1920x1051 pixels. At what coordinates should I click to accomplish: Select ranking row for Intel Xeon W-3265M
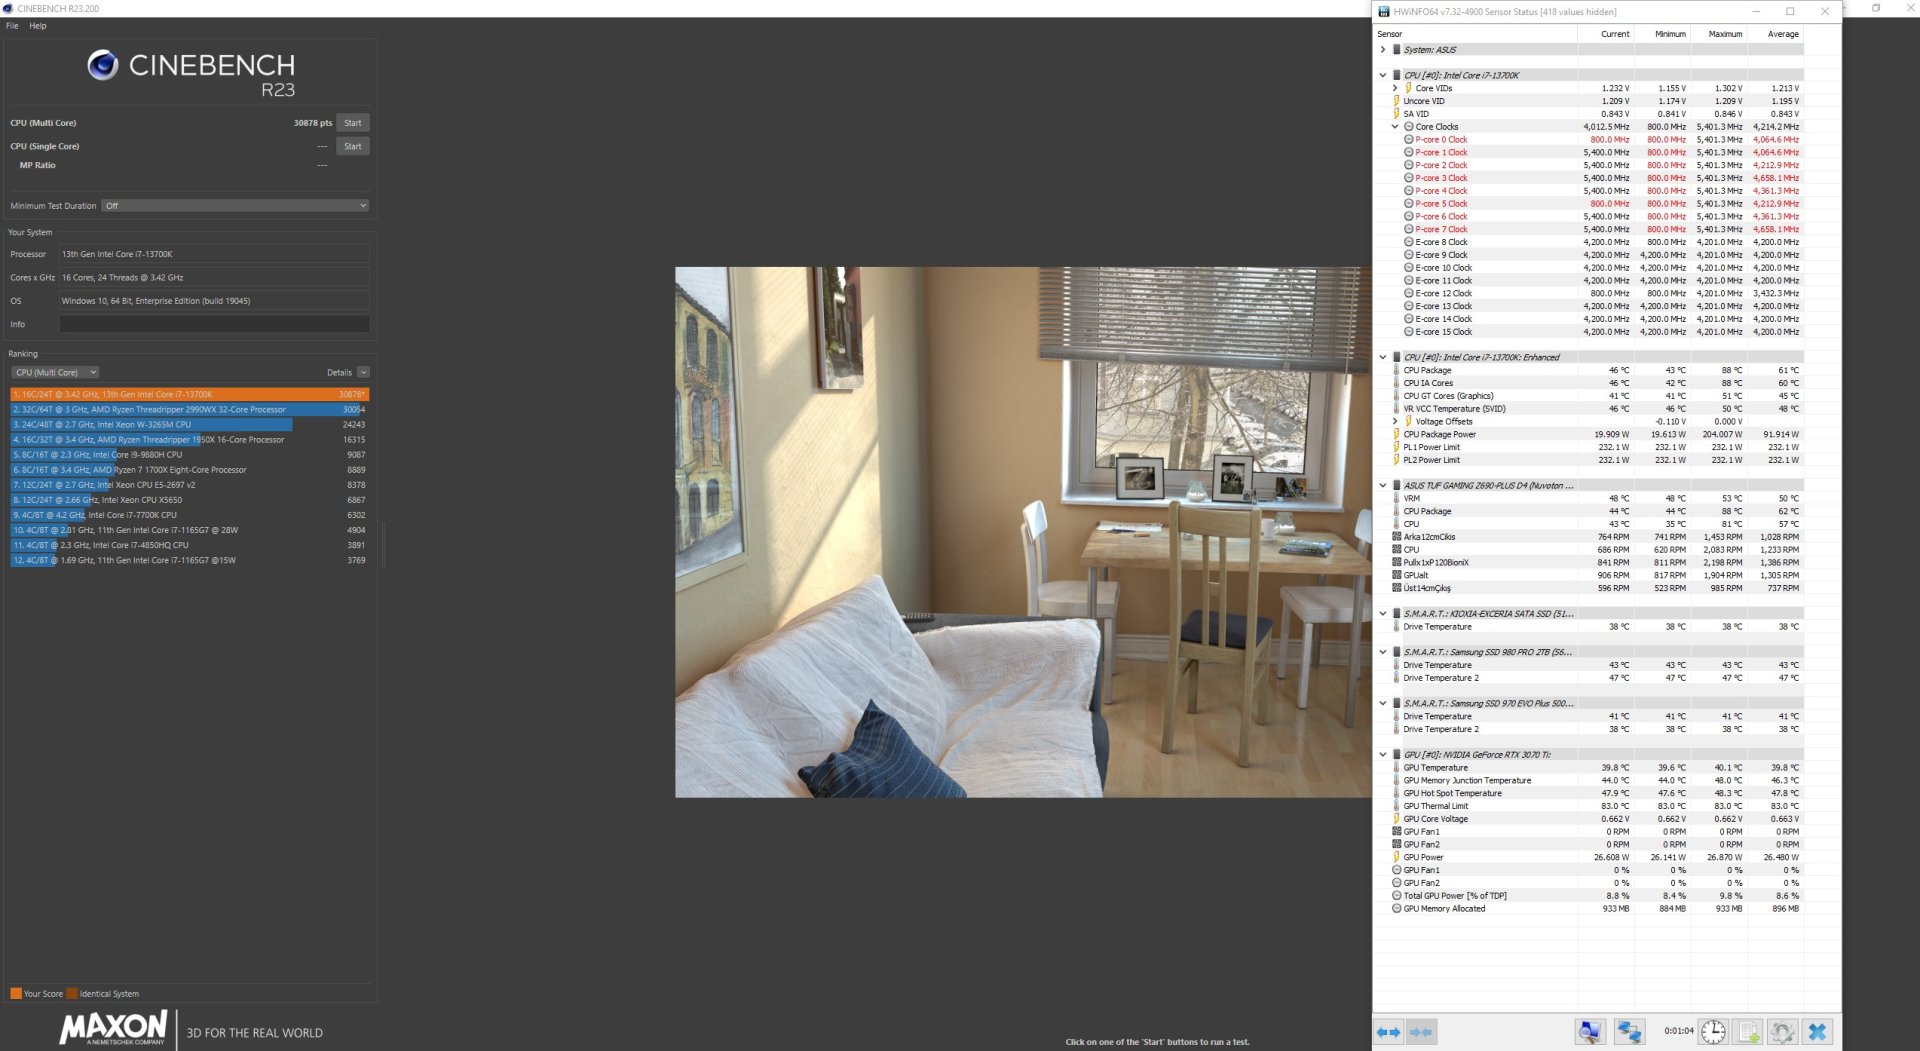(x=190, y=425)
